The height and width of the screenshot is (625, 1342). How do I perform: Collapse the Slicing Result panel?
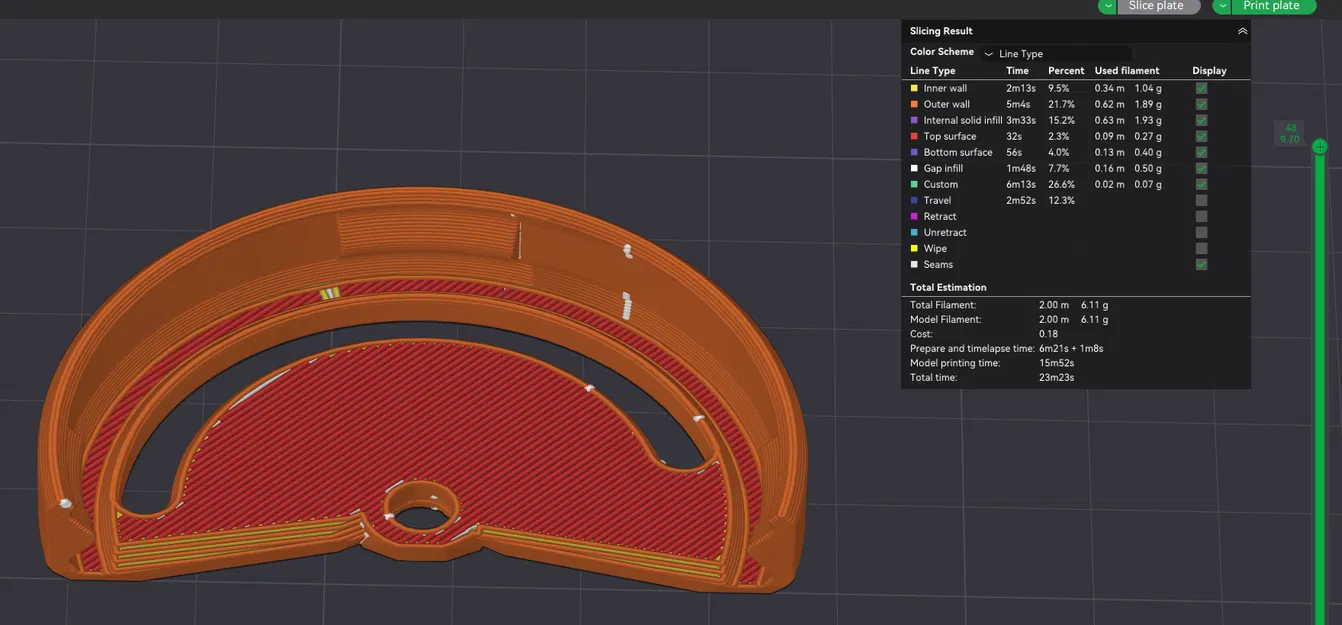[x=1242, y=31]
